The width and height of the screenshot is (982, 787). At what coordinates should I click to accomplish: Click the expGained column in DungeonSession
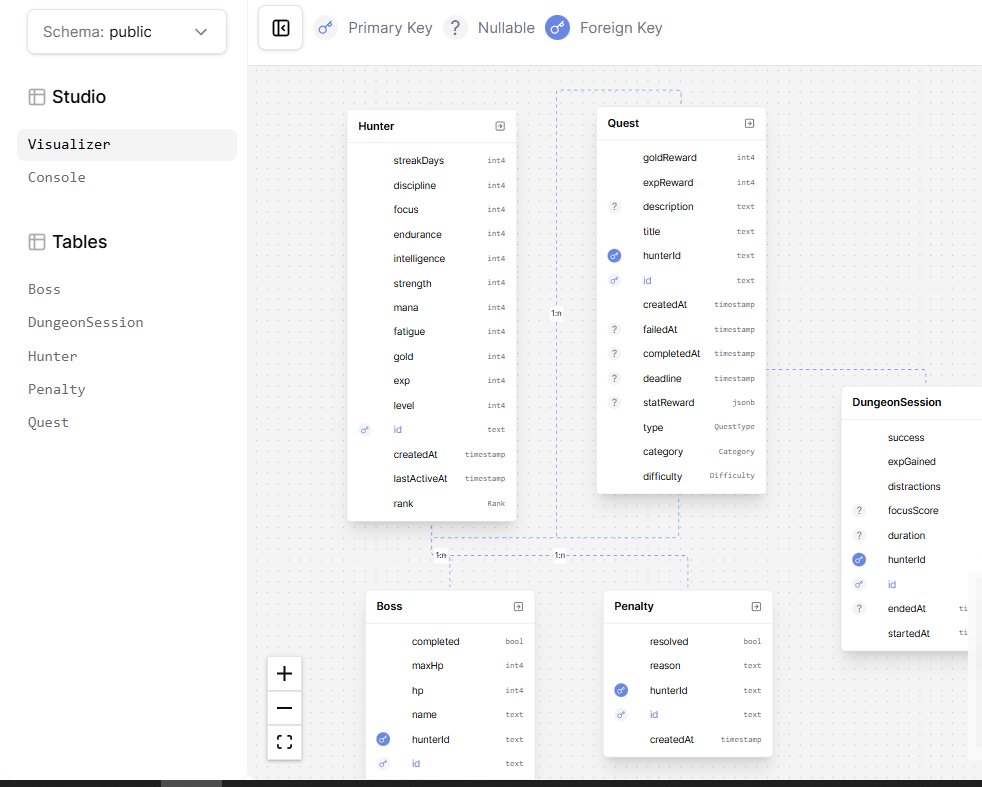[911, 462]
